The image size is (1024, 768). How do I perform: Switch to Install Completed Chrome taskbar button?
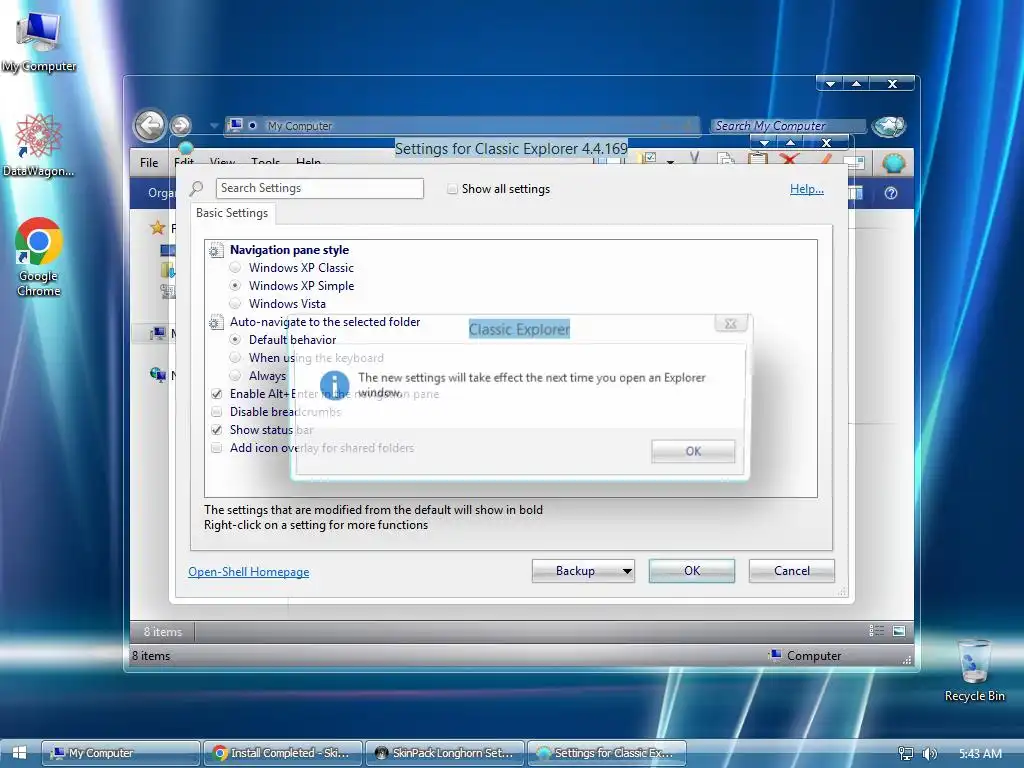(282, 753)
